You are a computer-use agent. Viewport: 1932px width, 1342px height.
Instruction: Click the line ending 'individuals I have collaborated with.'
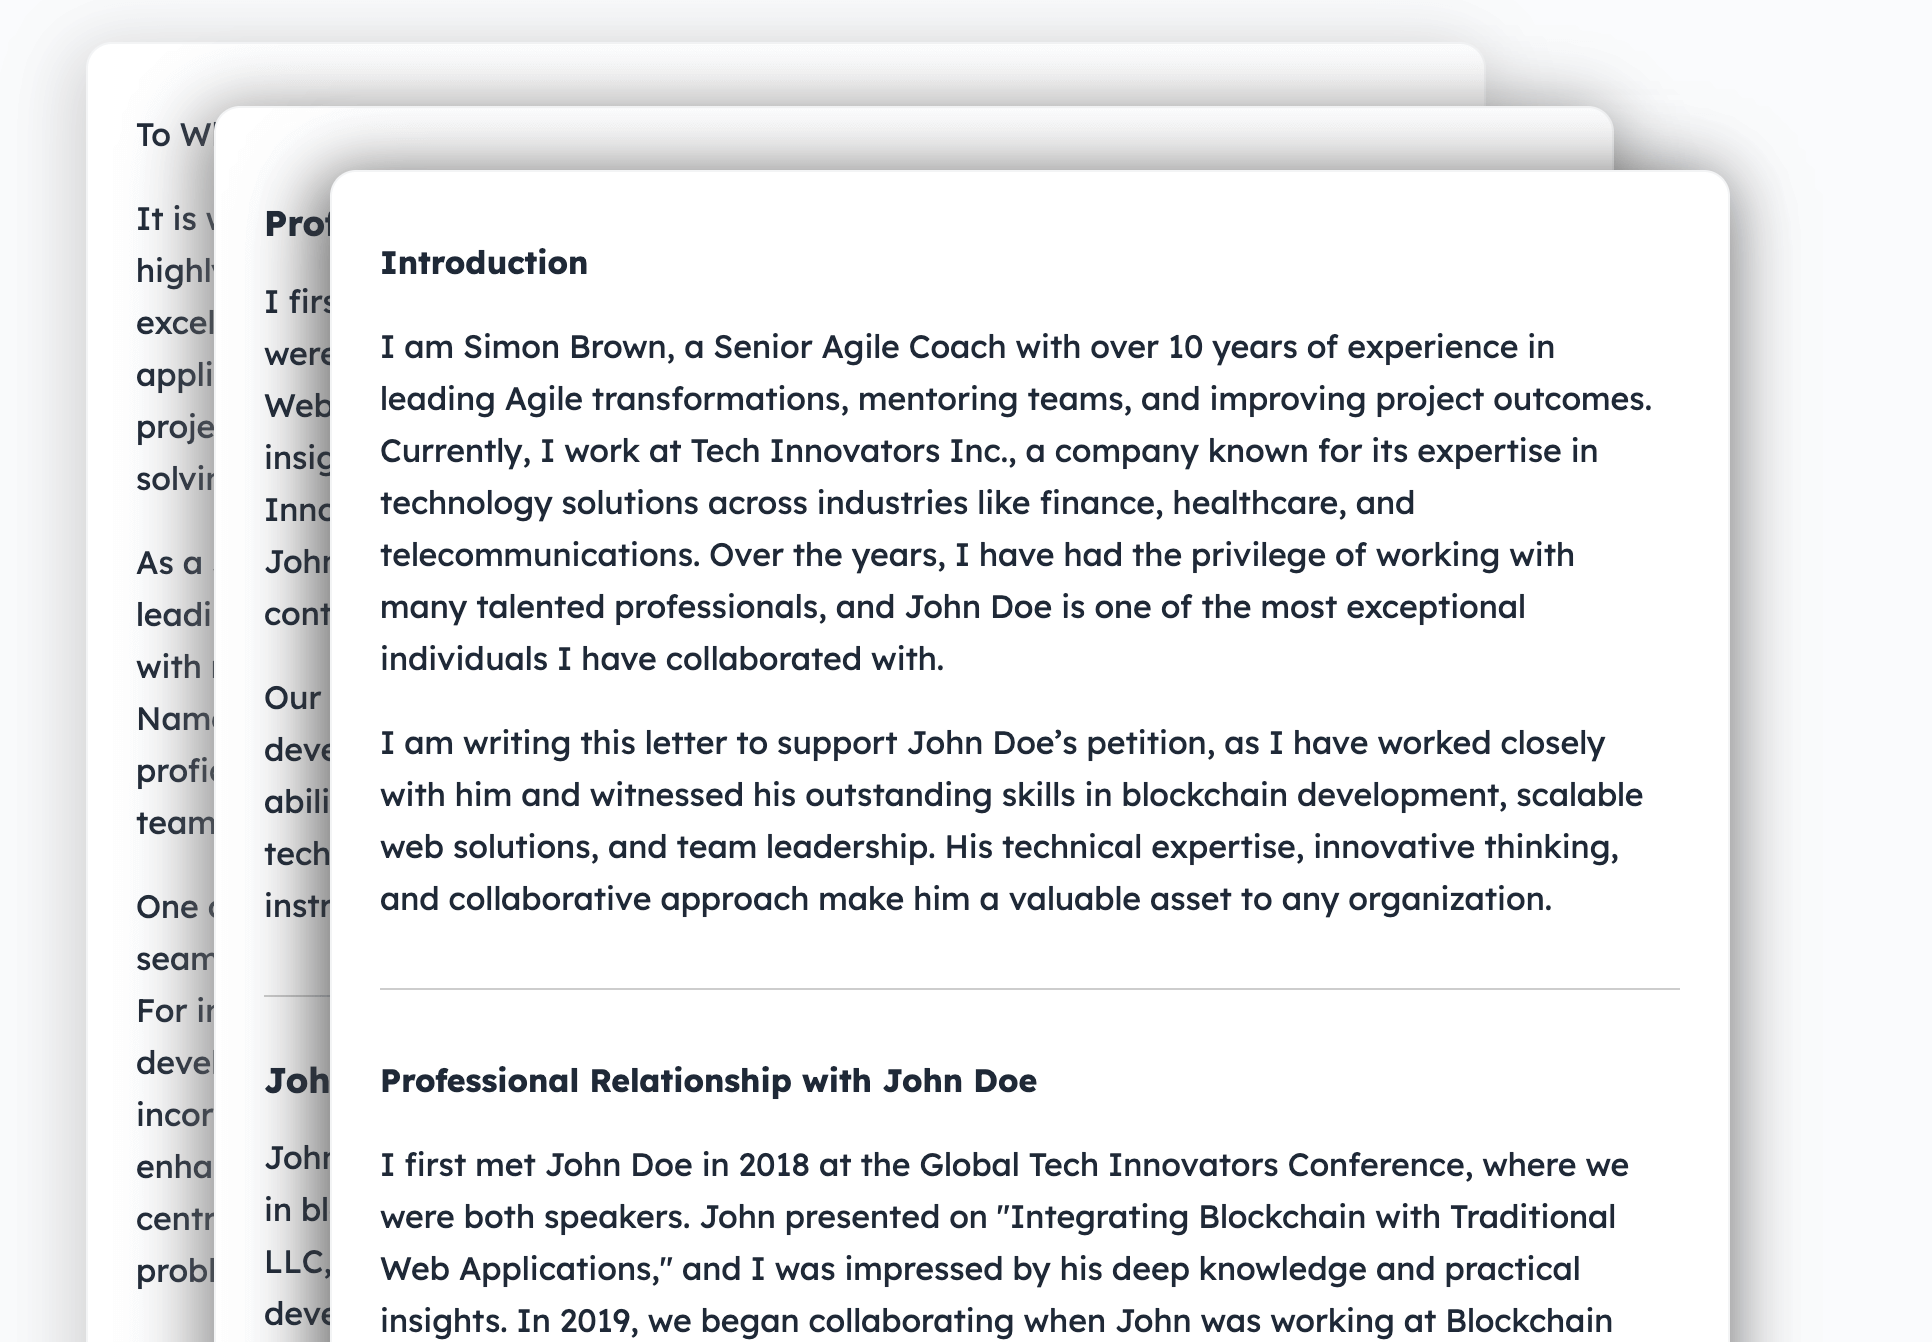(x=662, y=659)
